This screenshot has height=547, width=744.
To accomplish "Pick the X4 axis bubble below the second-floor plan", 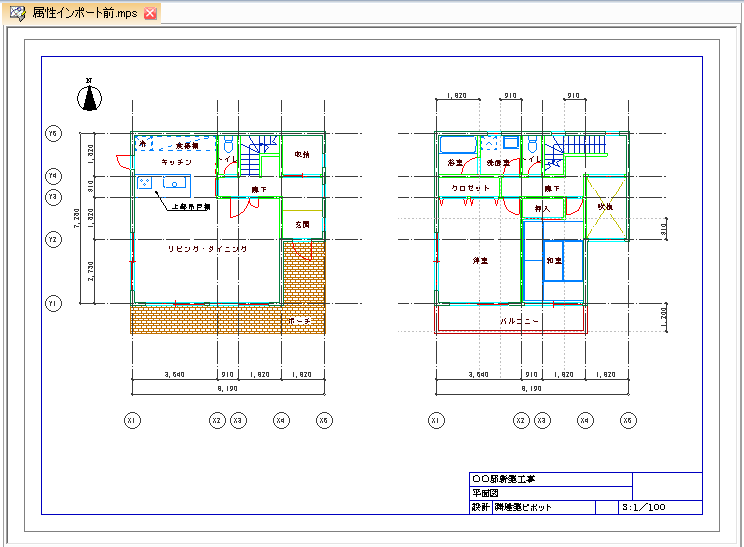I will click(x=585, y=420).
